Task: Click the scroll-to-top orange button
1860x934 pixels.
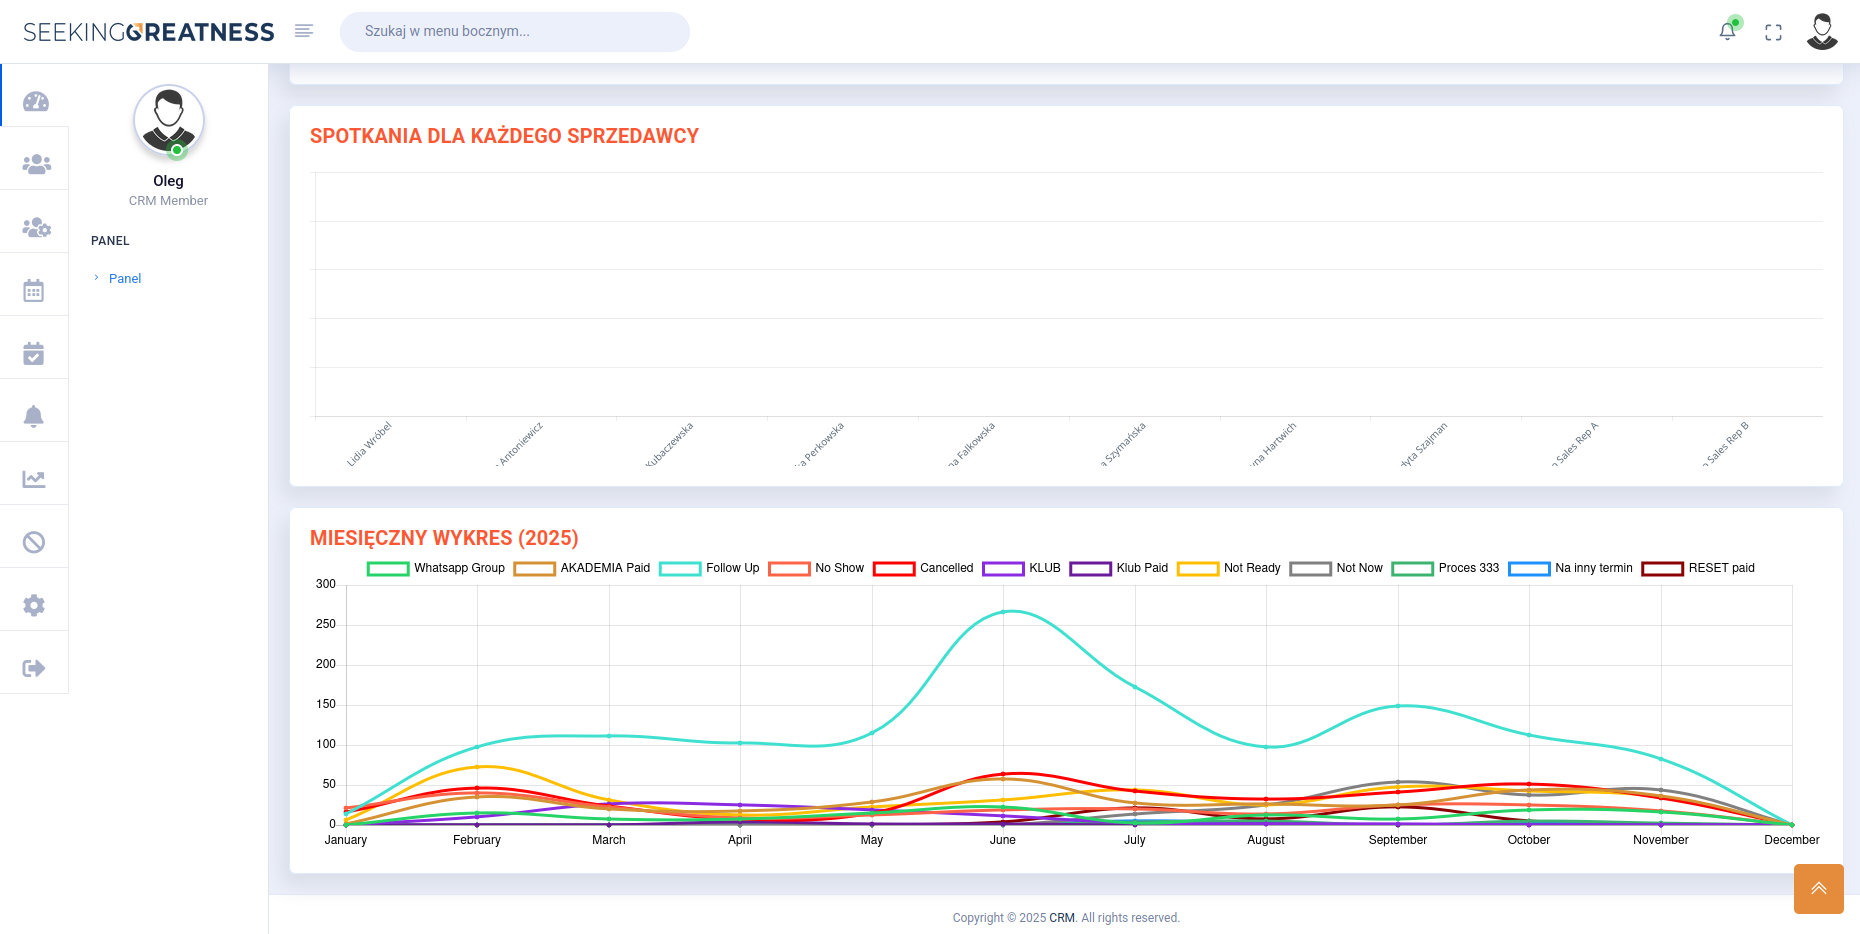Action: pyautogui.click(x=1818, y=889)
